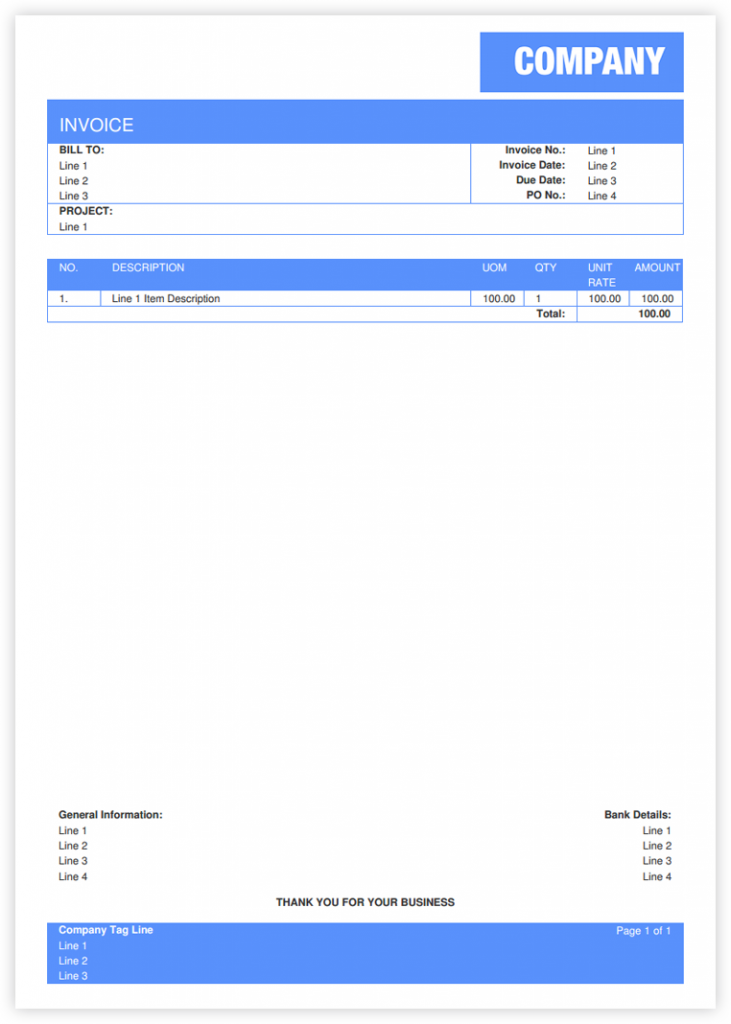Screen dimensions: 731x1024
Task: Click the Invoice No. value field
Action: click(x=602, y=151)
